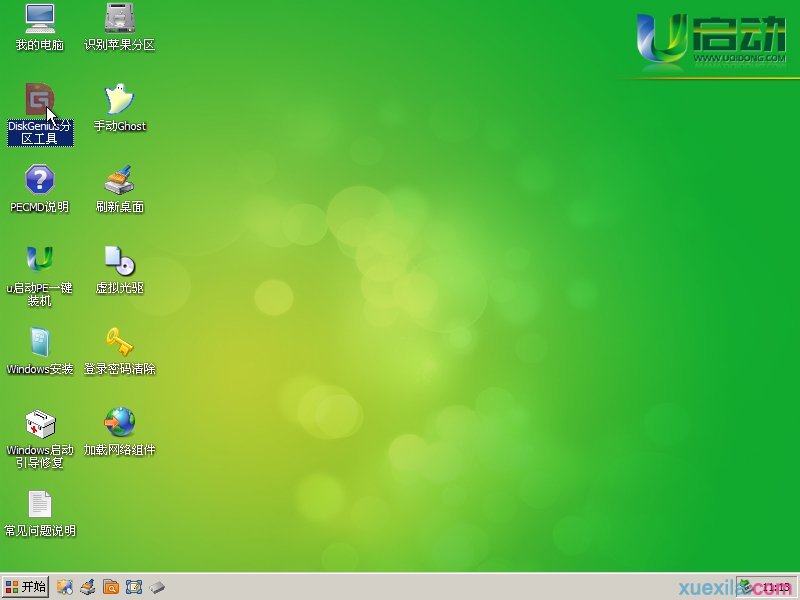Click the 开始 Start button

pos(28,586)
